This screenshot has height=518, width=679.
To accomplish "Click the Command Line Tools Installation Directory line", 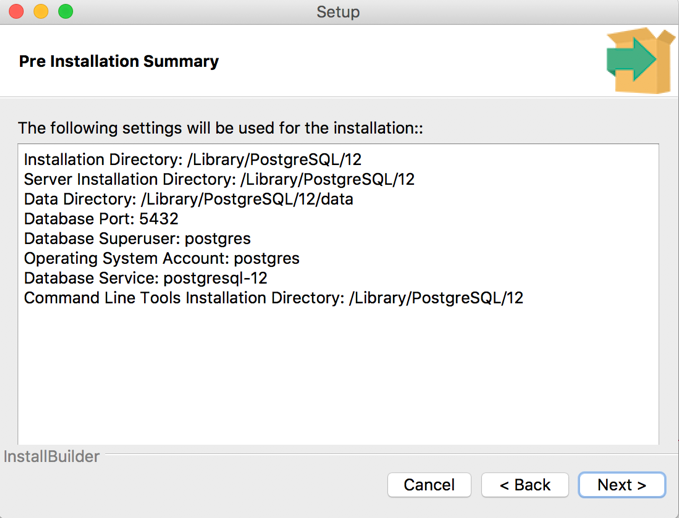I will coord(273,298).
